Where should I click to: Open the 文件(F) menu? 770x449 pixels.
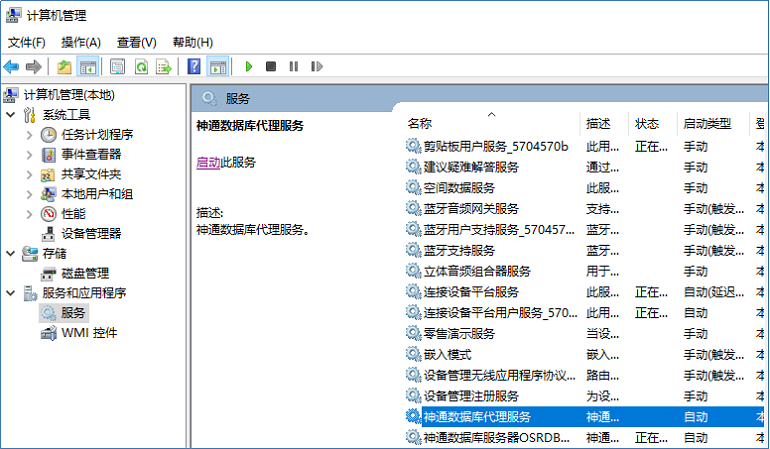pyautogui.click(x=27, y=43)
